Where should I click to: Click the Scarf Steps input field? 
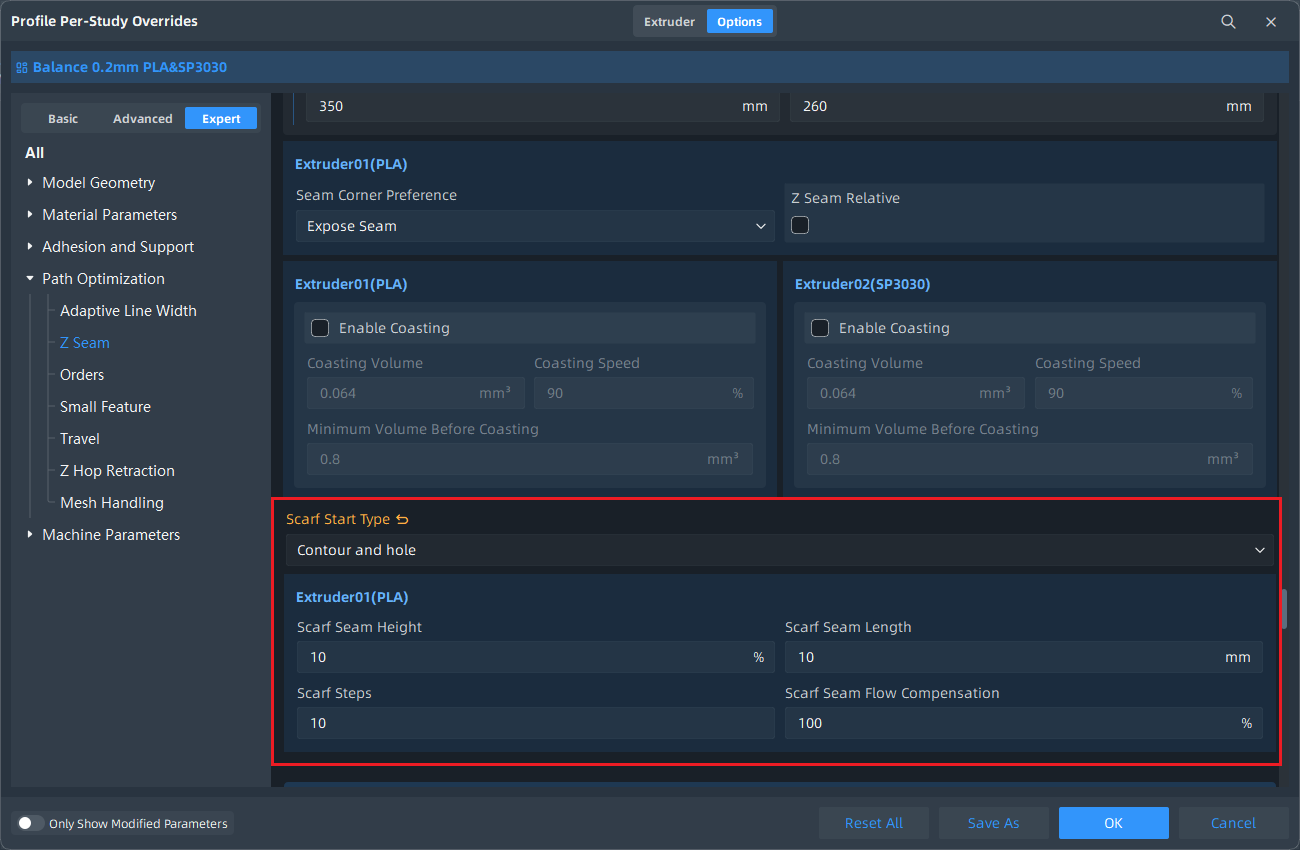tap(535, 723)
